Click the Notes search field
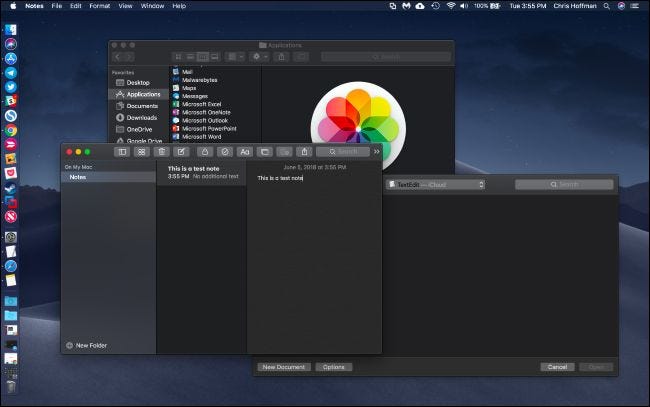This screenshot has width=650, height=407. (x=343, y=151)
